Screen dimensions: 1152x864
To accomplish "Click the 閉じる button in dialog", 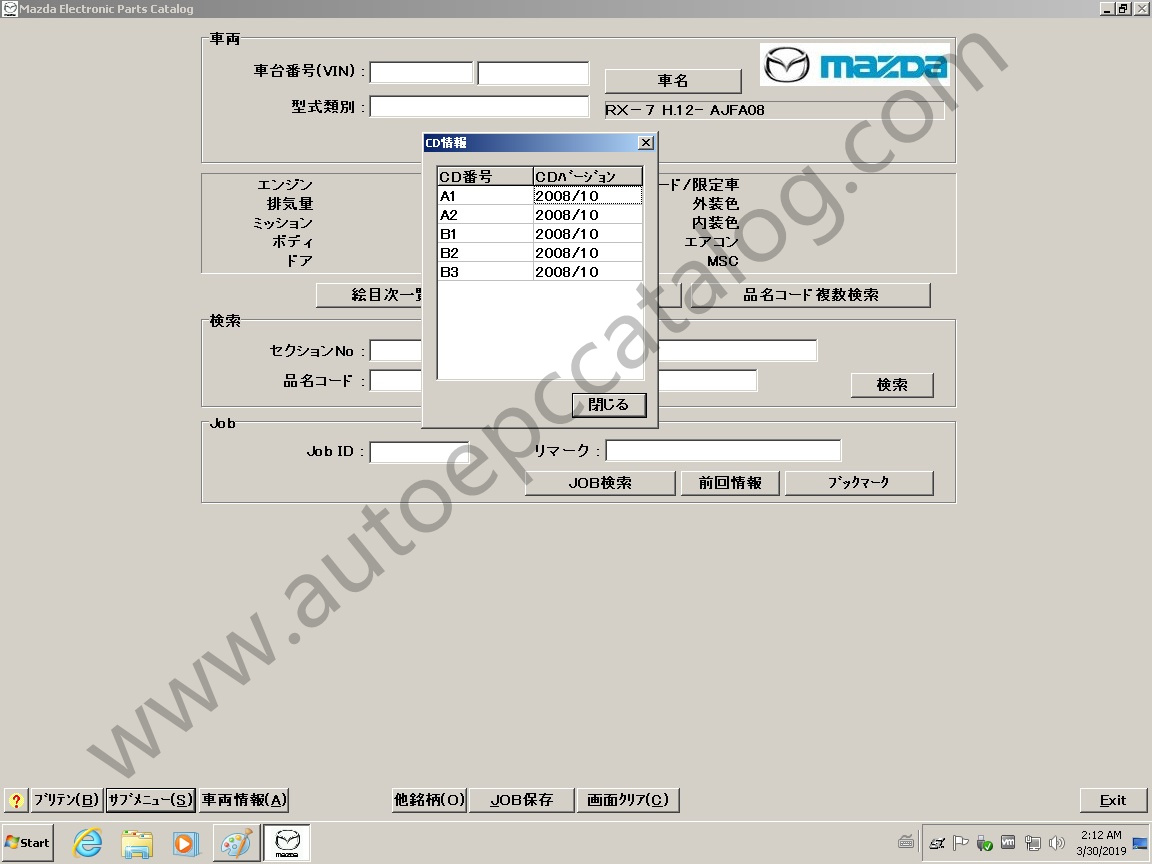I will click(x=609, y=405).
